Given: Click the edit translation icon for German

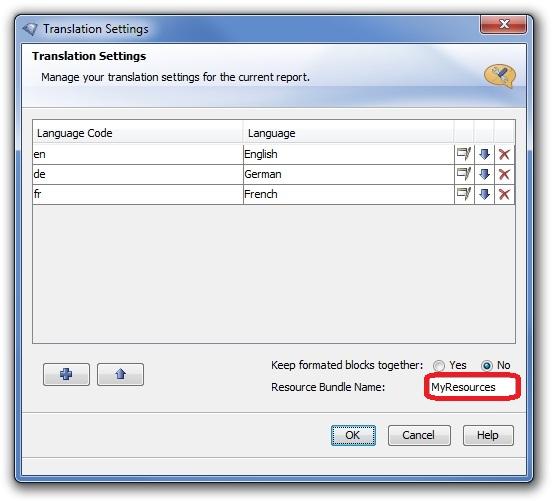Looking at the screenshot, I should [464, 174].
